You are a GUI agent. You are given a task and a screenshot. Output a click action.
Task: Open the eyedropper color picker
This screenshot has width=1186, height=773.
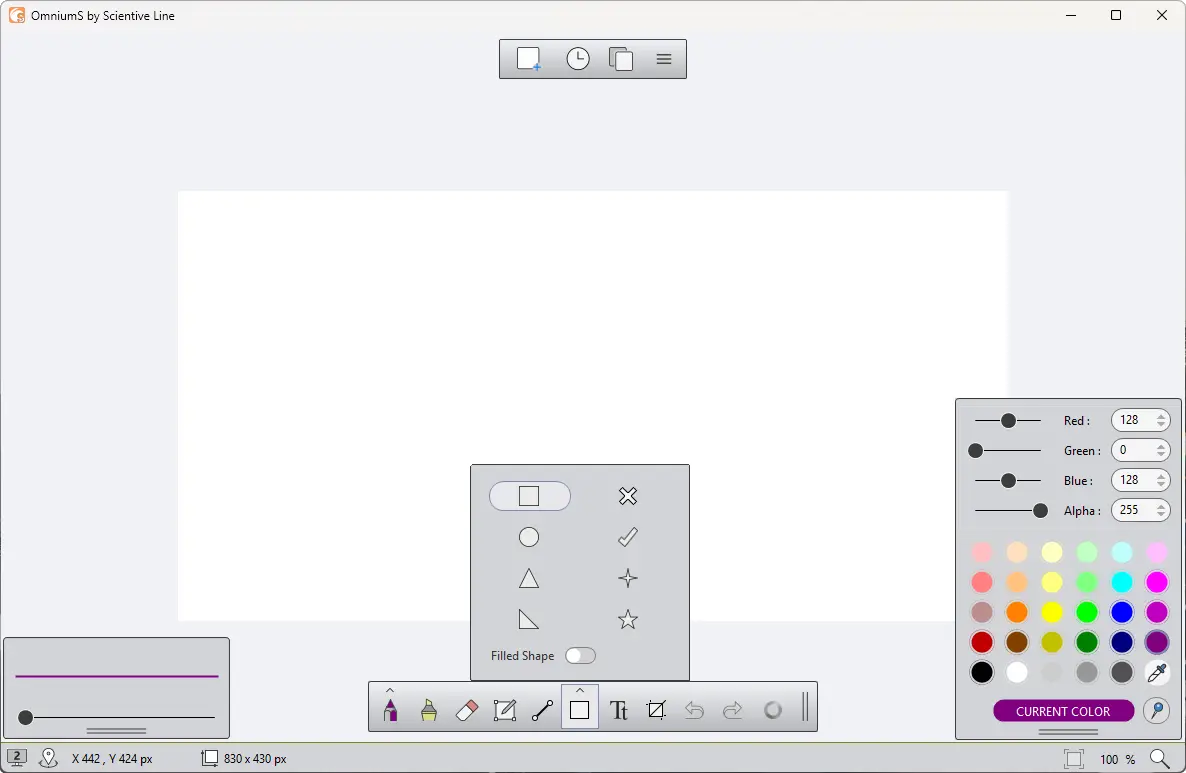(x=1157, y=672)
